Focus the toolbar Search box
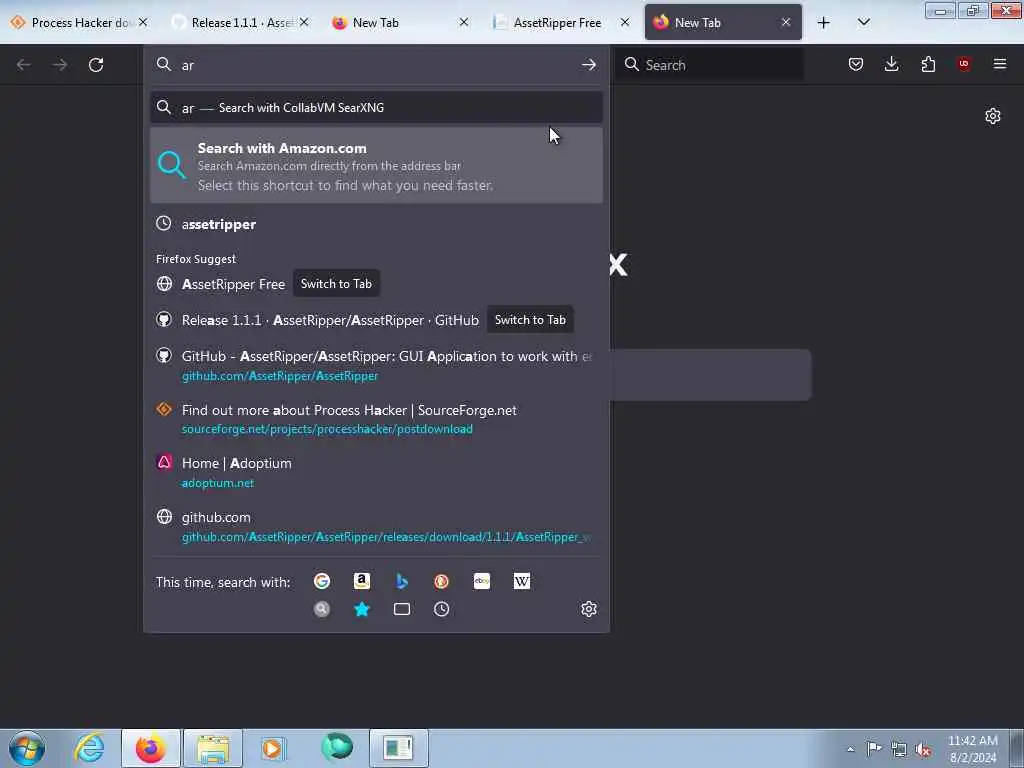 (x=710, y=65)
